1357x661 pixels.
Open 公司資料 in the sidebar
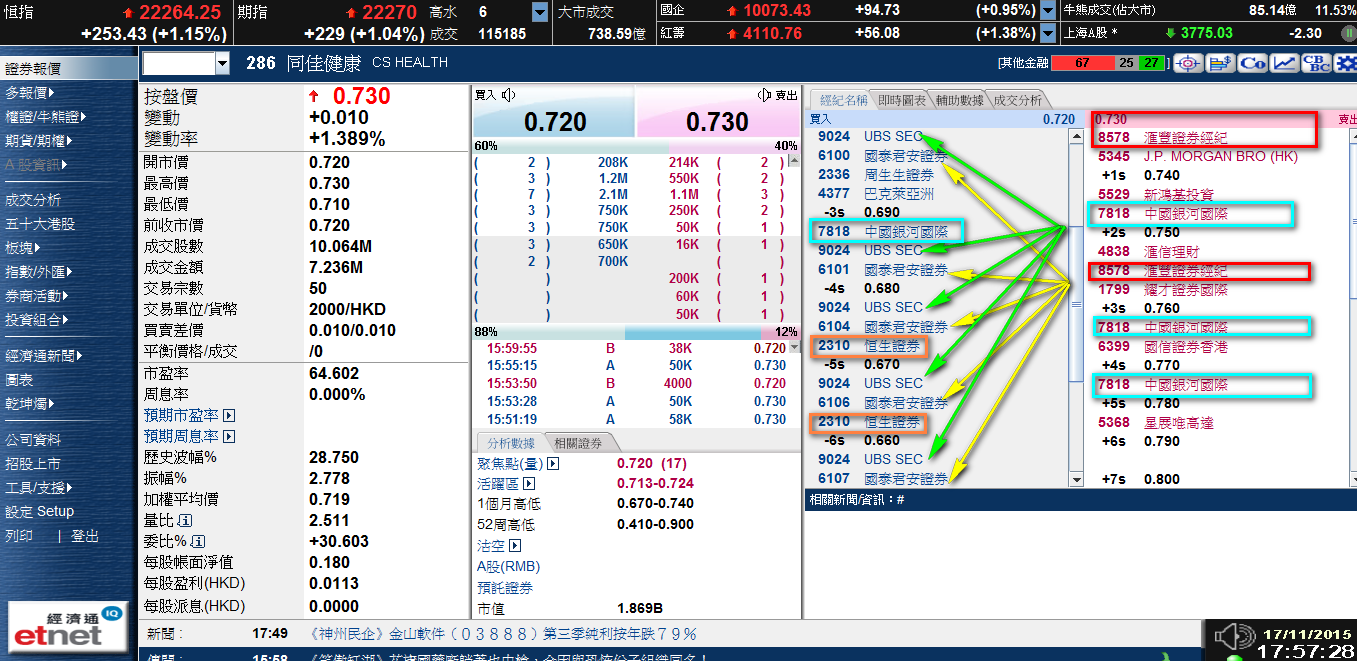coord(33,440)
